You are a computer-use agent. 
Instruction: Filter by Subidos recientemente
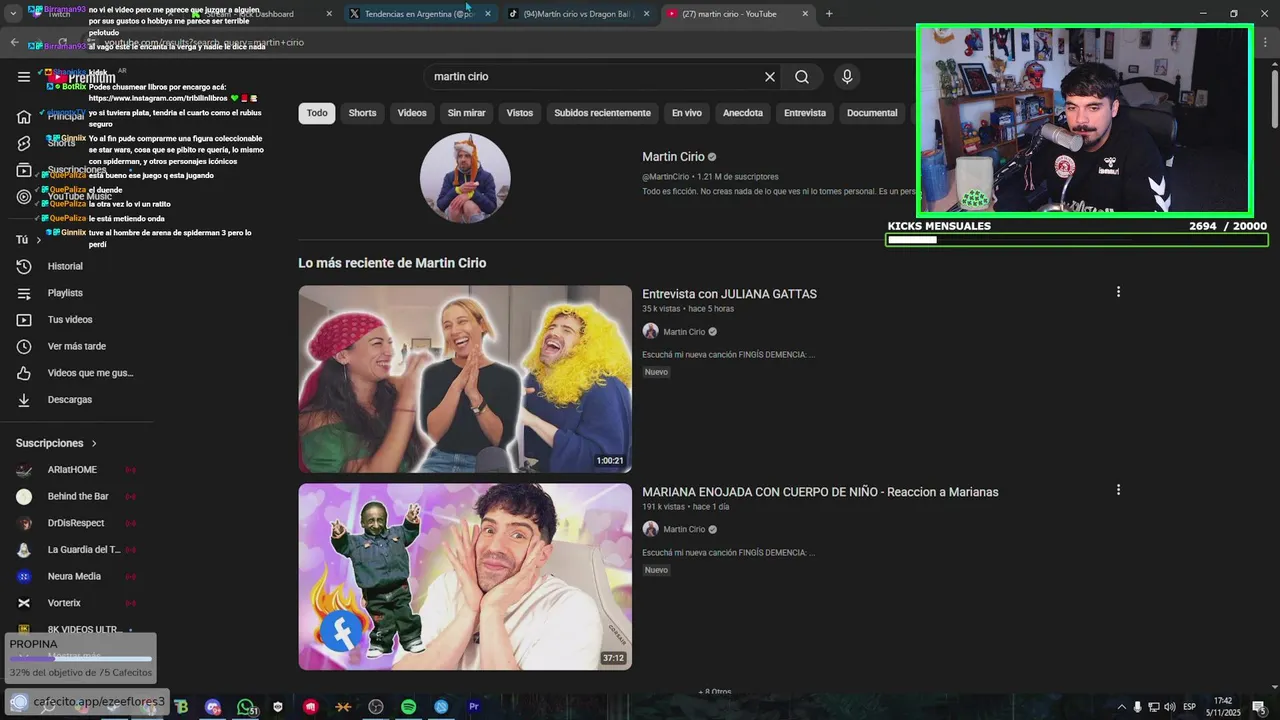click(x=603, y=113)
